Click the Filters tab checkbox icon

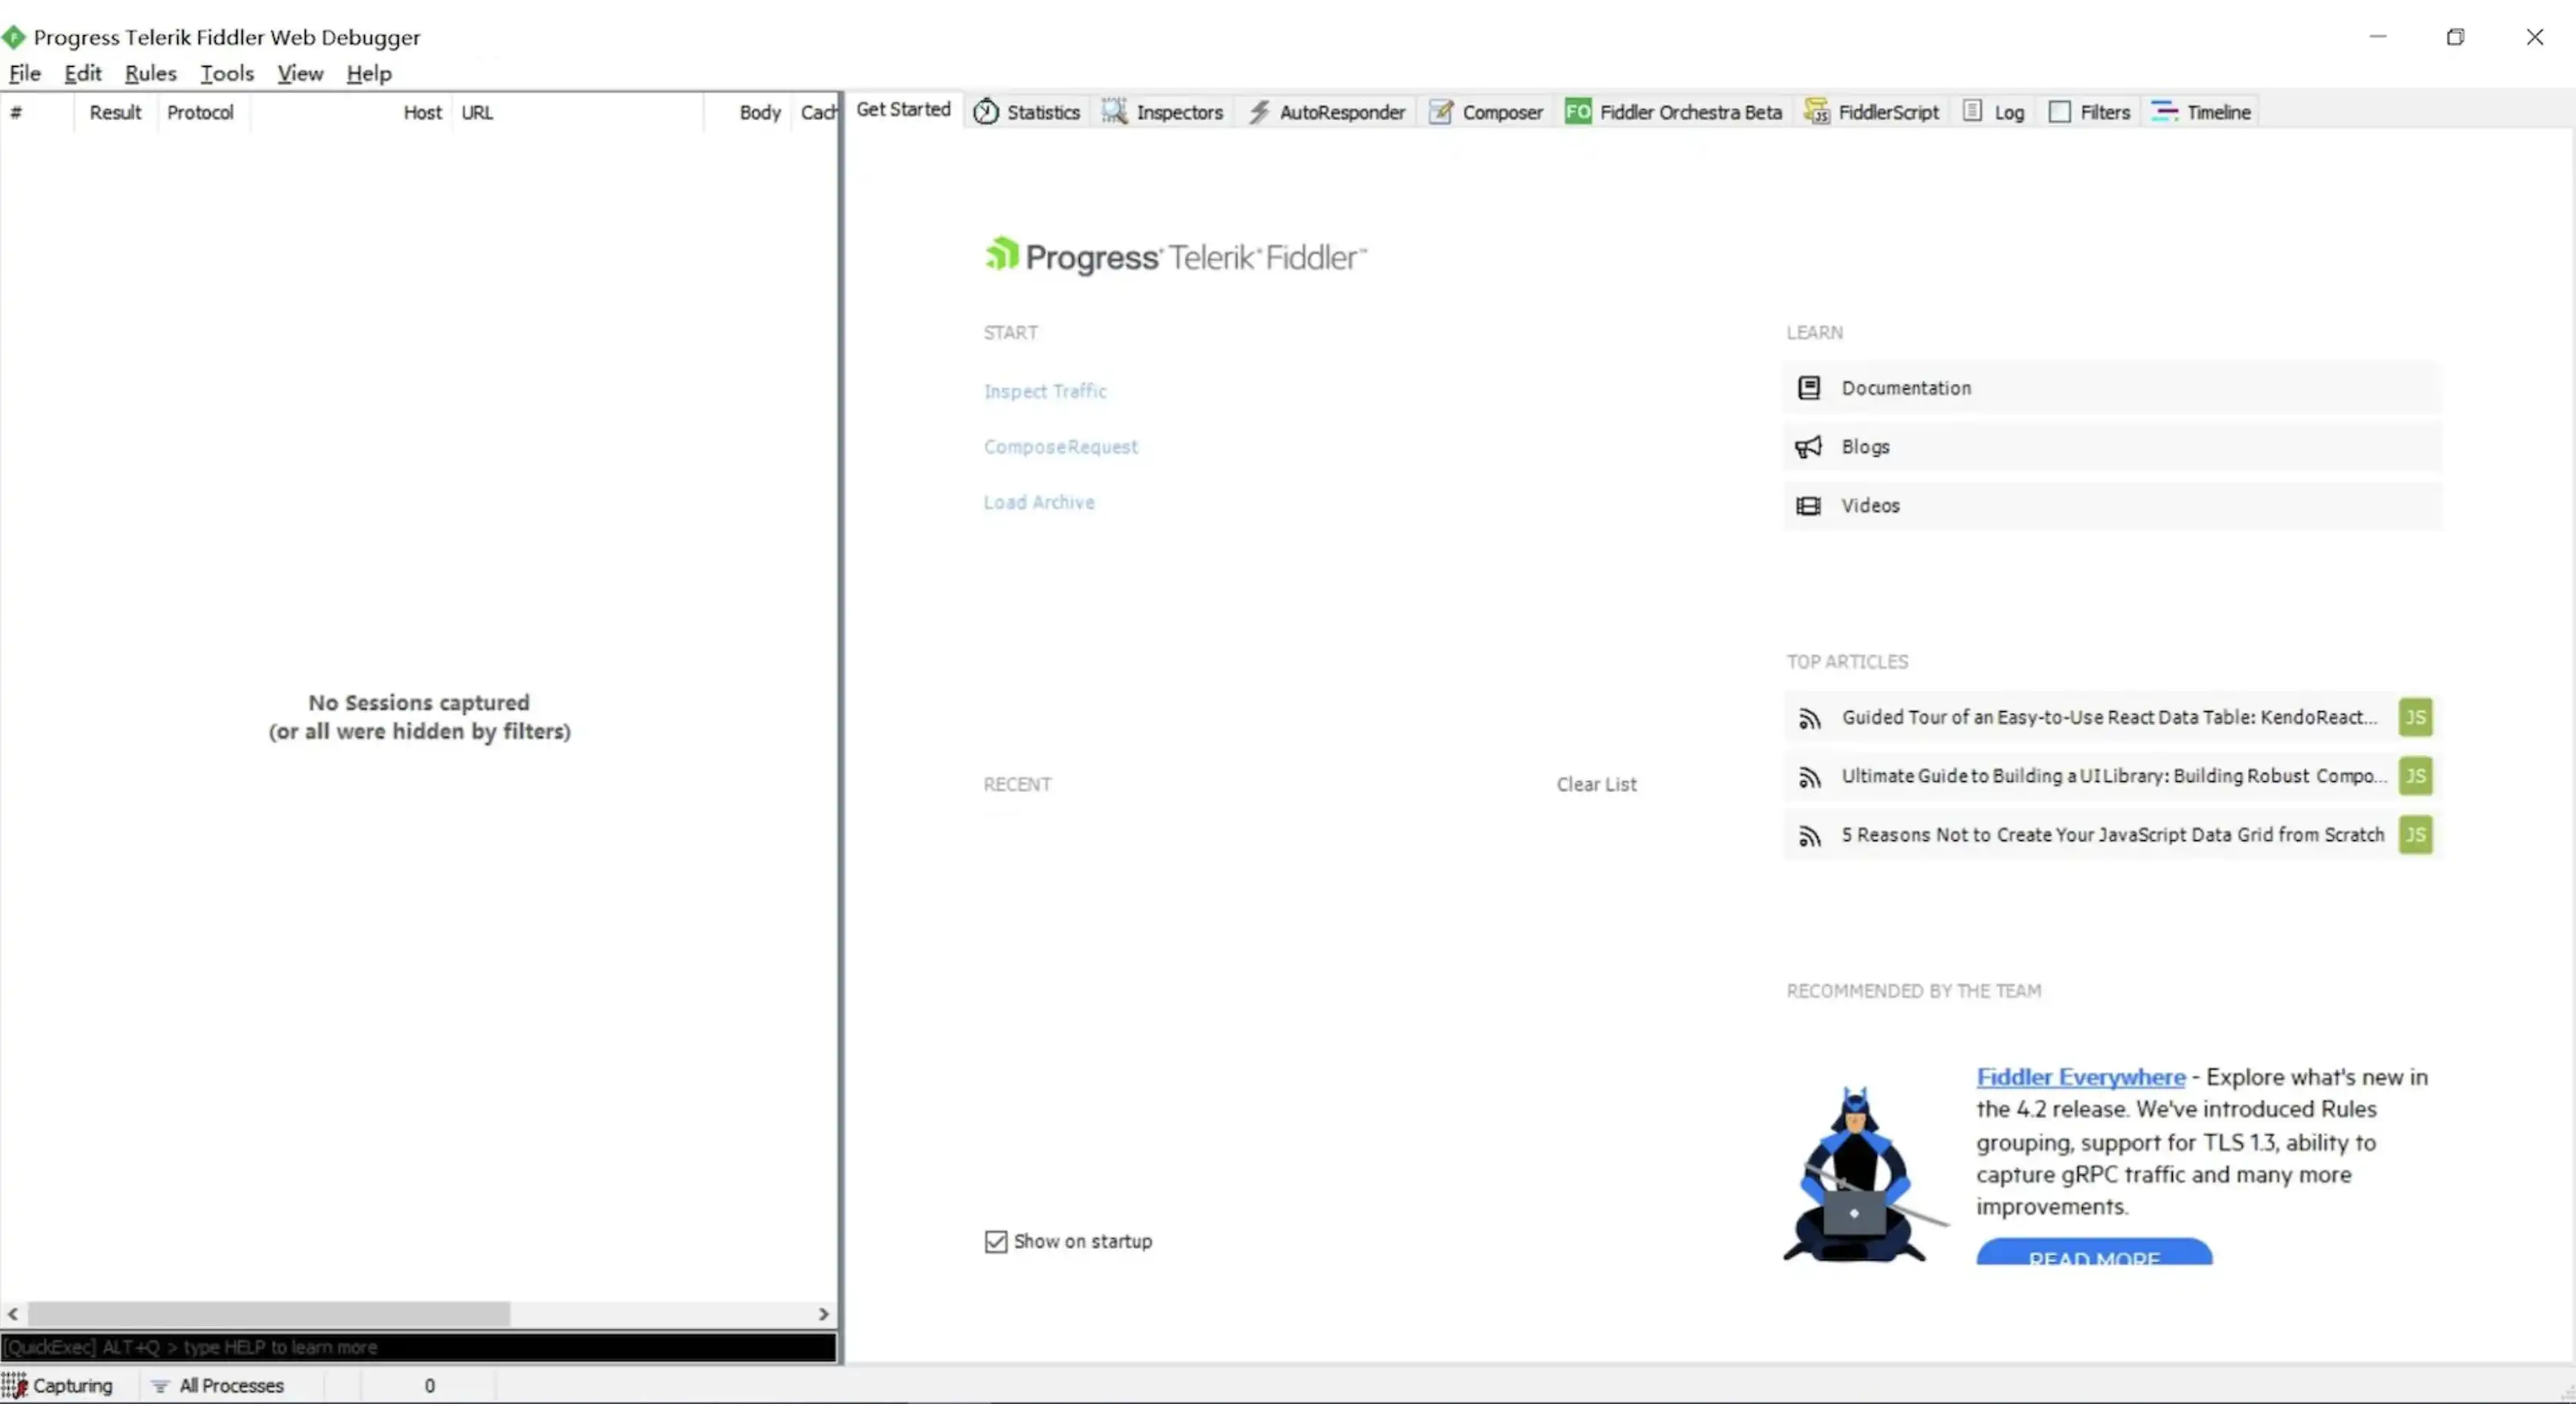click(2060, 112)
